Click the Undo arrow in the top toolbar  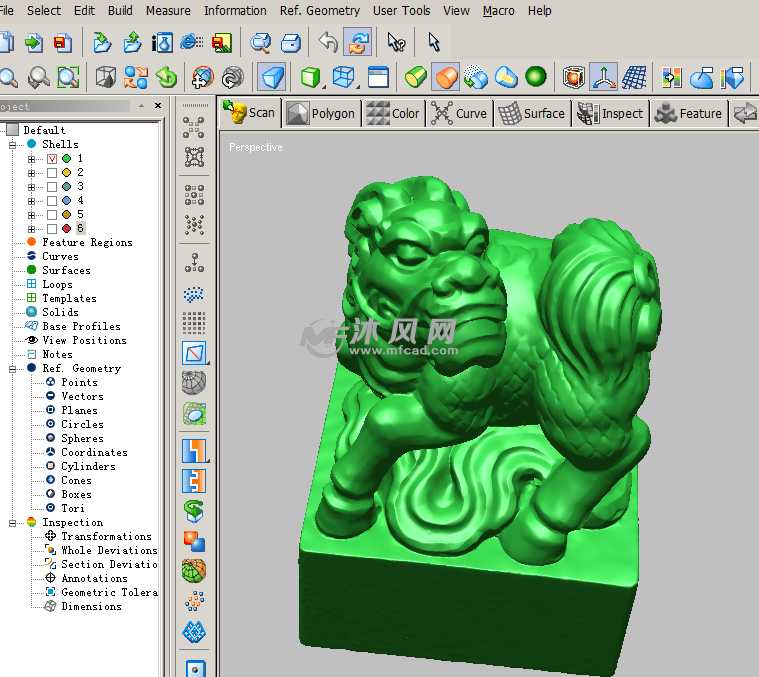(327, 42)
